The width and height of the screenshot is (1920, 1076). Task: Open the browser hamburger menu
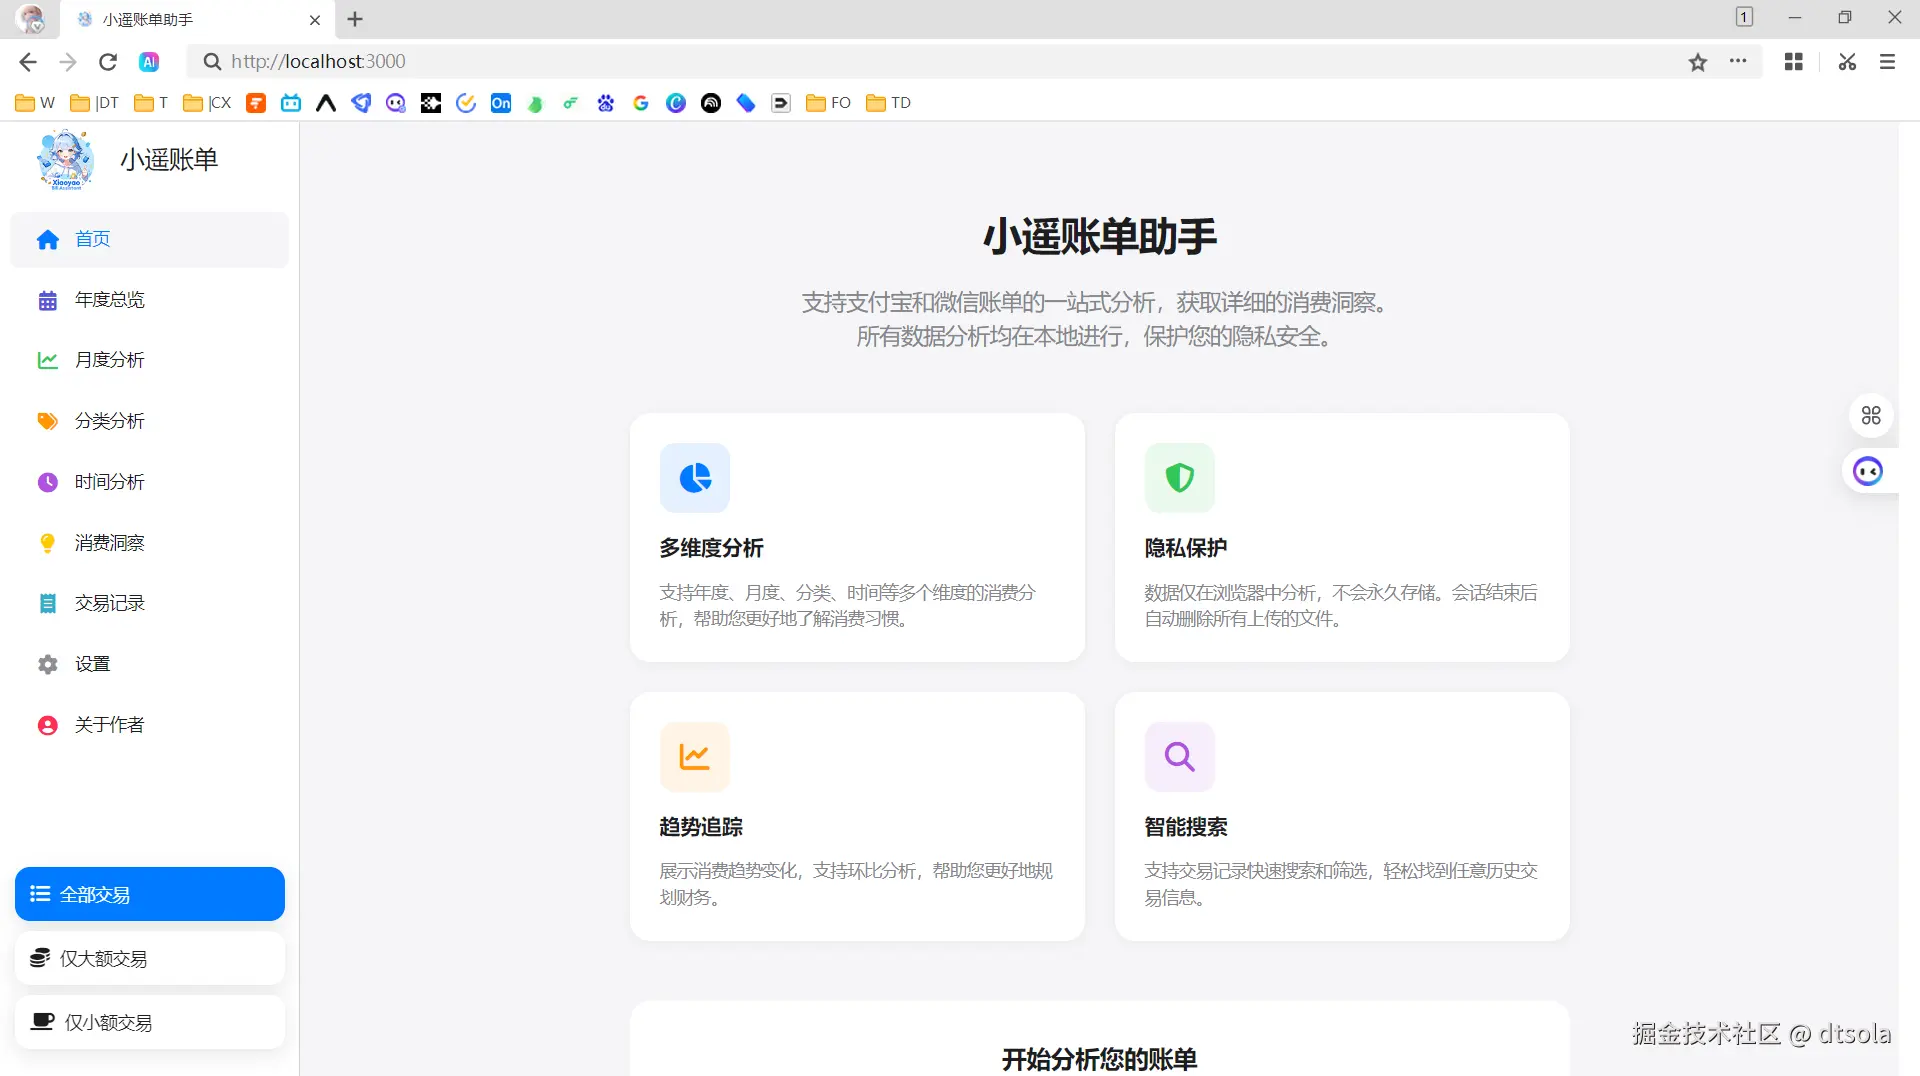[x=1887, y=62]
